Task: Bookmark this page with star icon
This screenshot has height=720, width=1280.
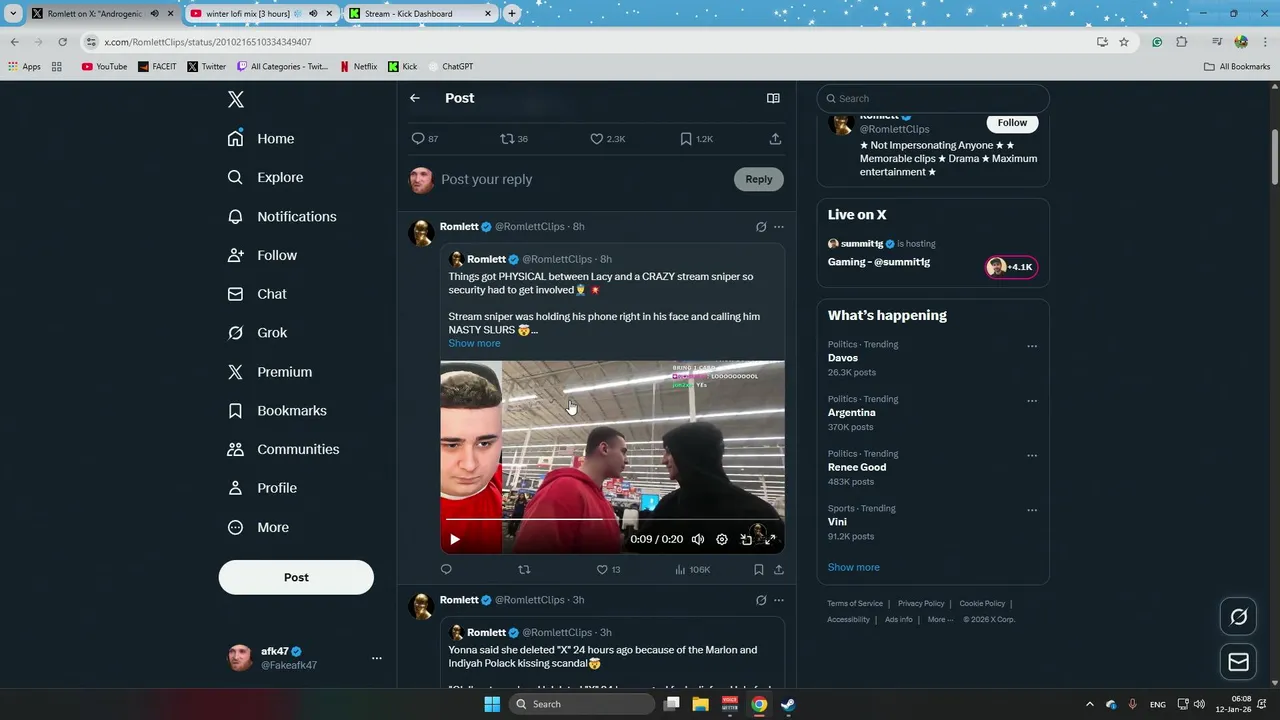Action: (x=1124, y=42)
